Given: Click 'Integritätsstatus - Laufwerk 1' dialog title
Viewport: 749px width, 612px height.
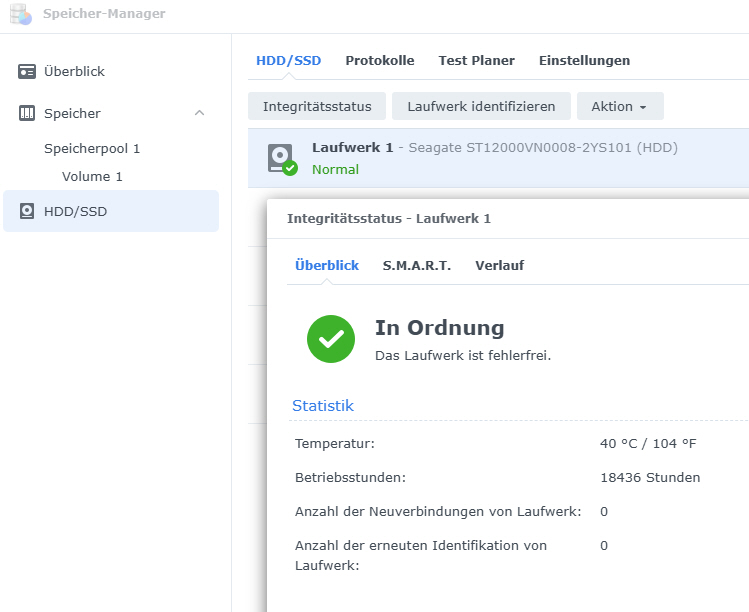Looking at the screenshot, I should [x=389, y=219].
